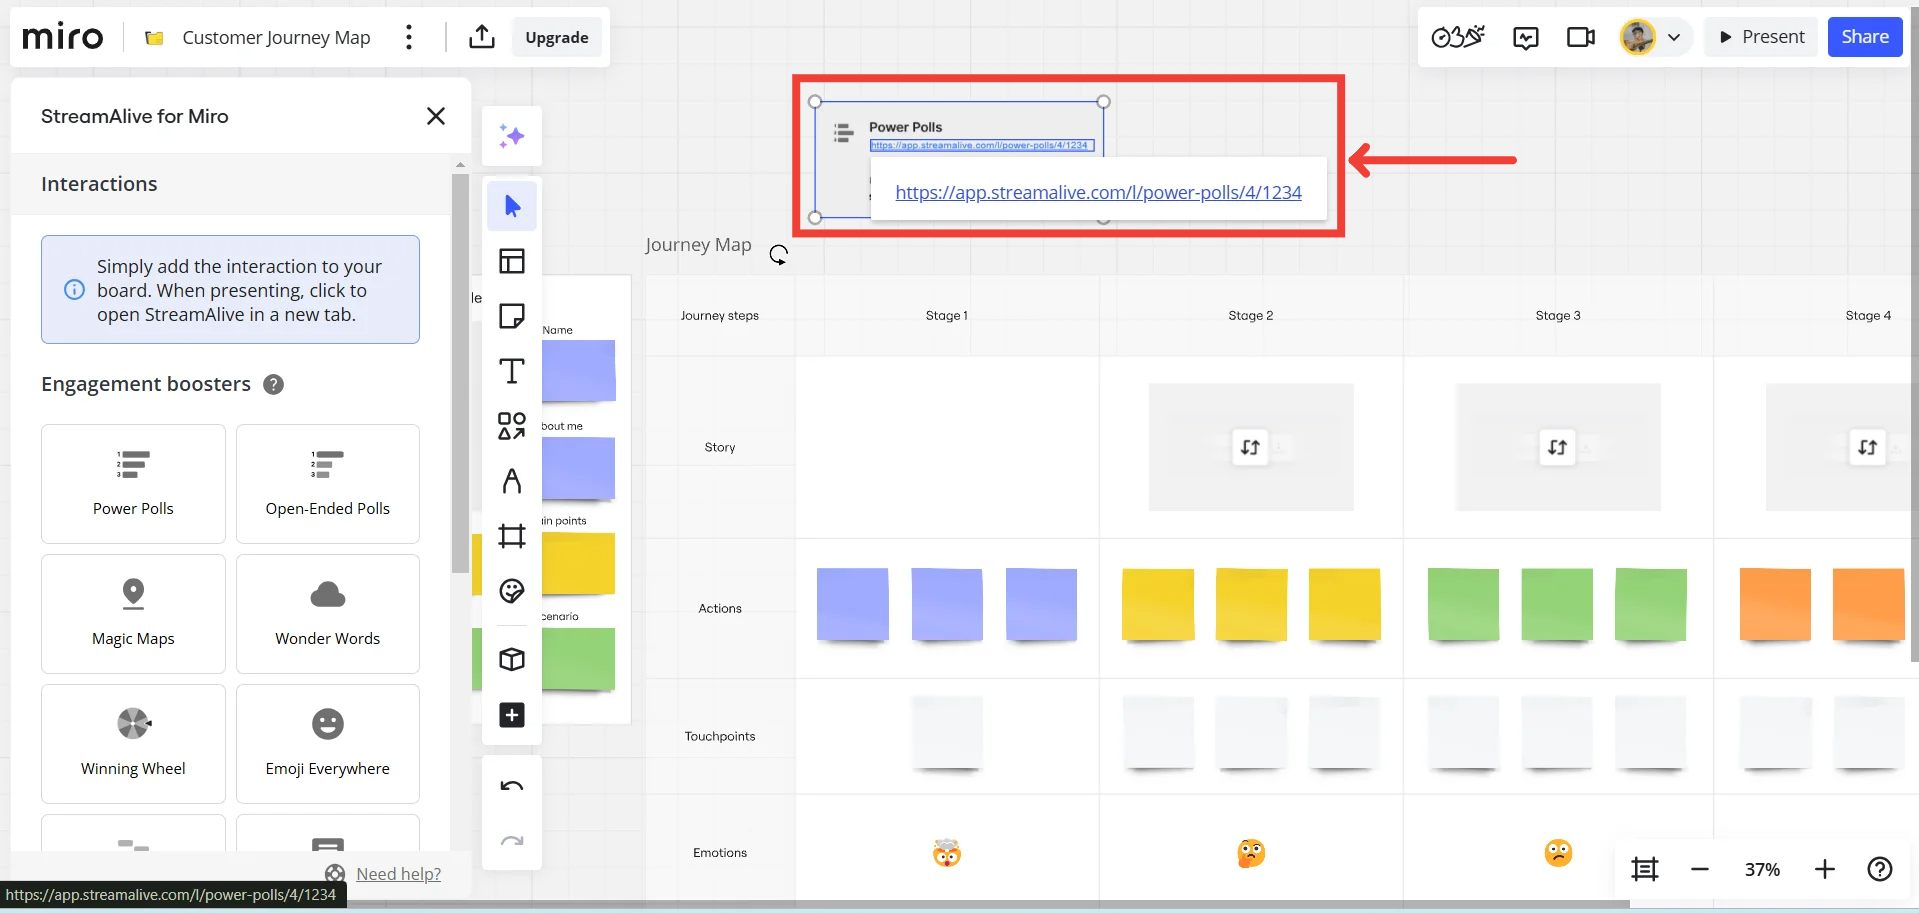Open the Shapes and lines tool

pyautogui.click(x=512, y=426)
